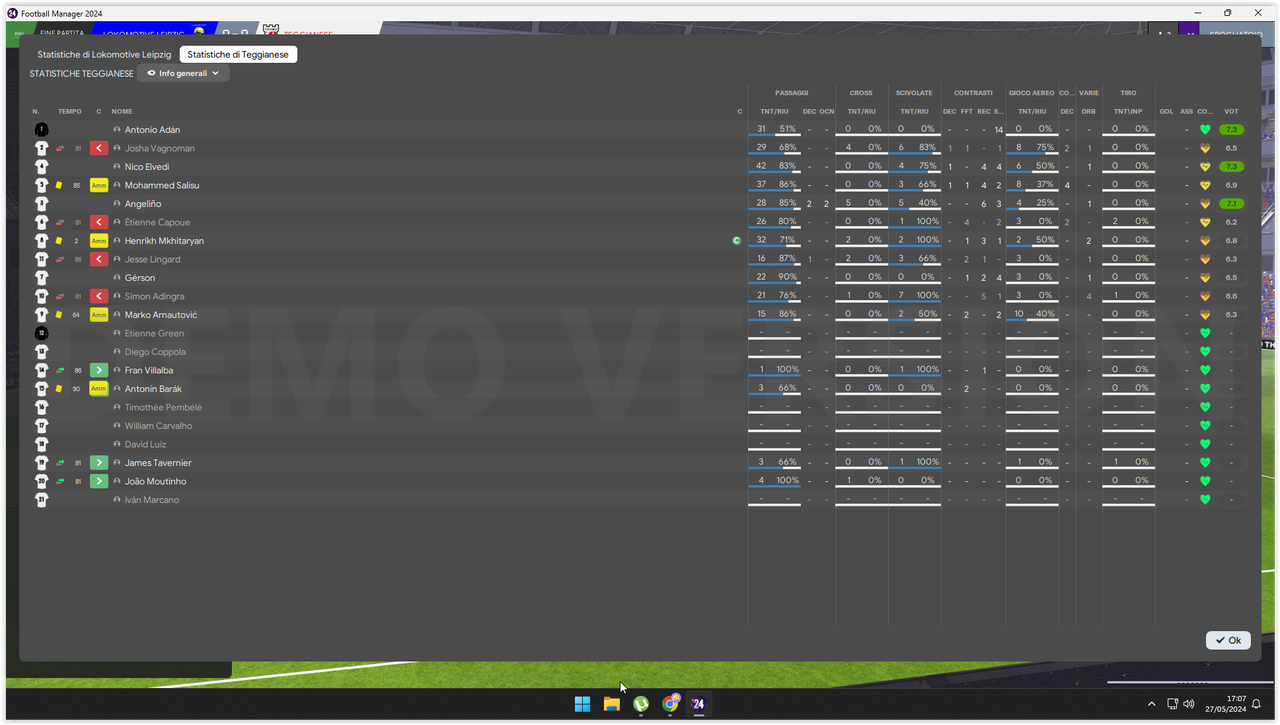The height and width of the screenshot is (725, 1280).
Task: Open the Windows Start menu
Action: (582, 704)
